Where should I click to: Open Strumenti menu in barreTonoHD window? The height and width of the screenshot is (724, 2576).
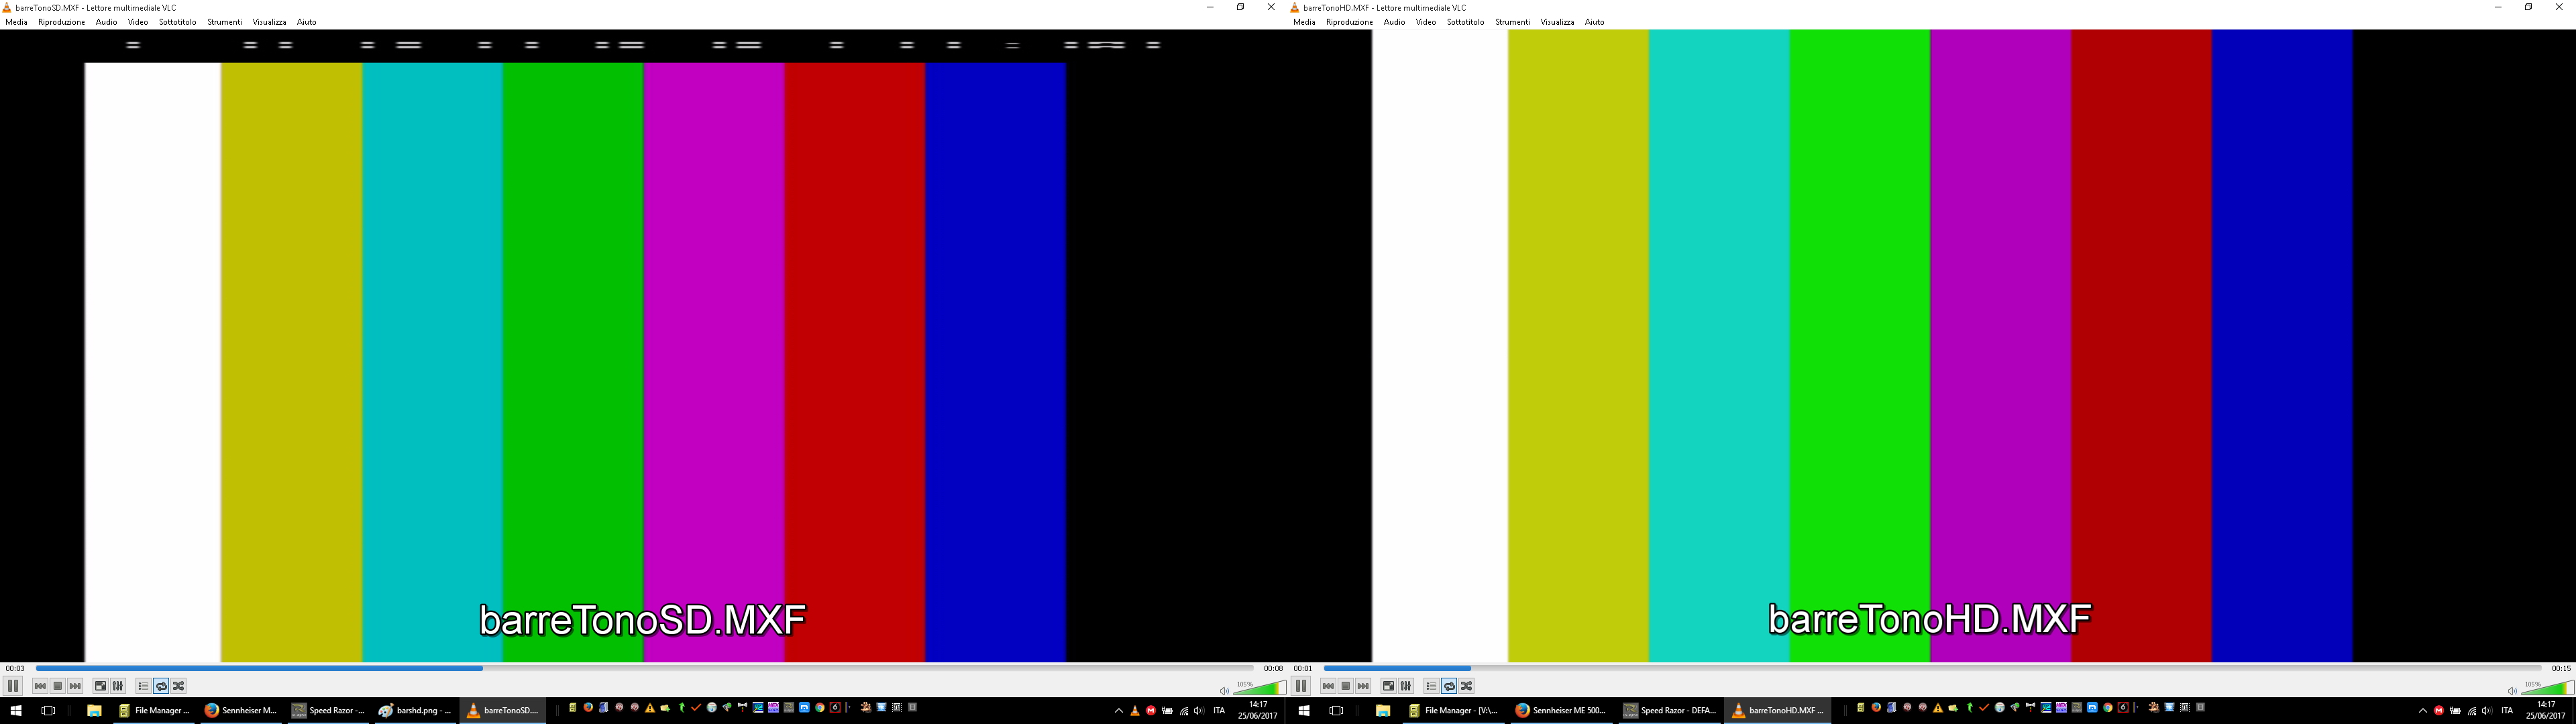click(1512, 22)
